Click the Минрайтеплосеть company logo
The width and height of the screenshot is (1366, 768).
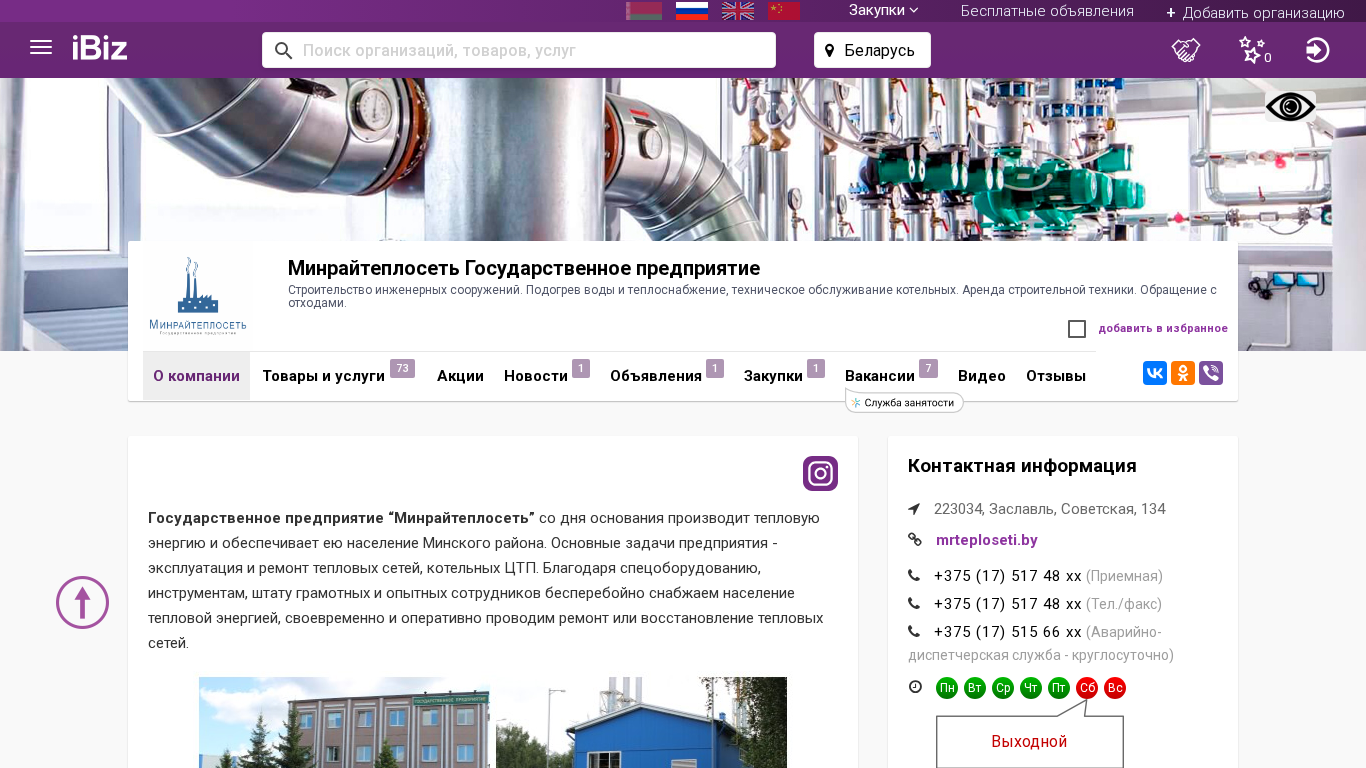click(197, 297)
